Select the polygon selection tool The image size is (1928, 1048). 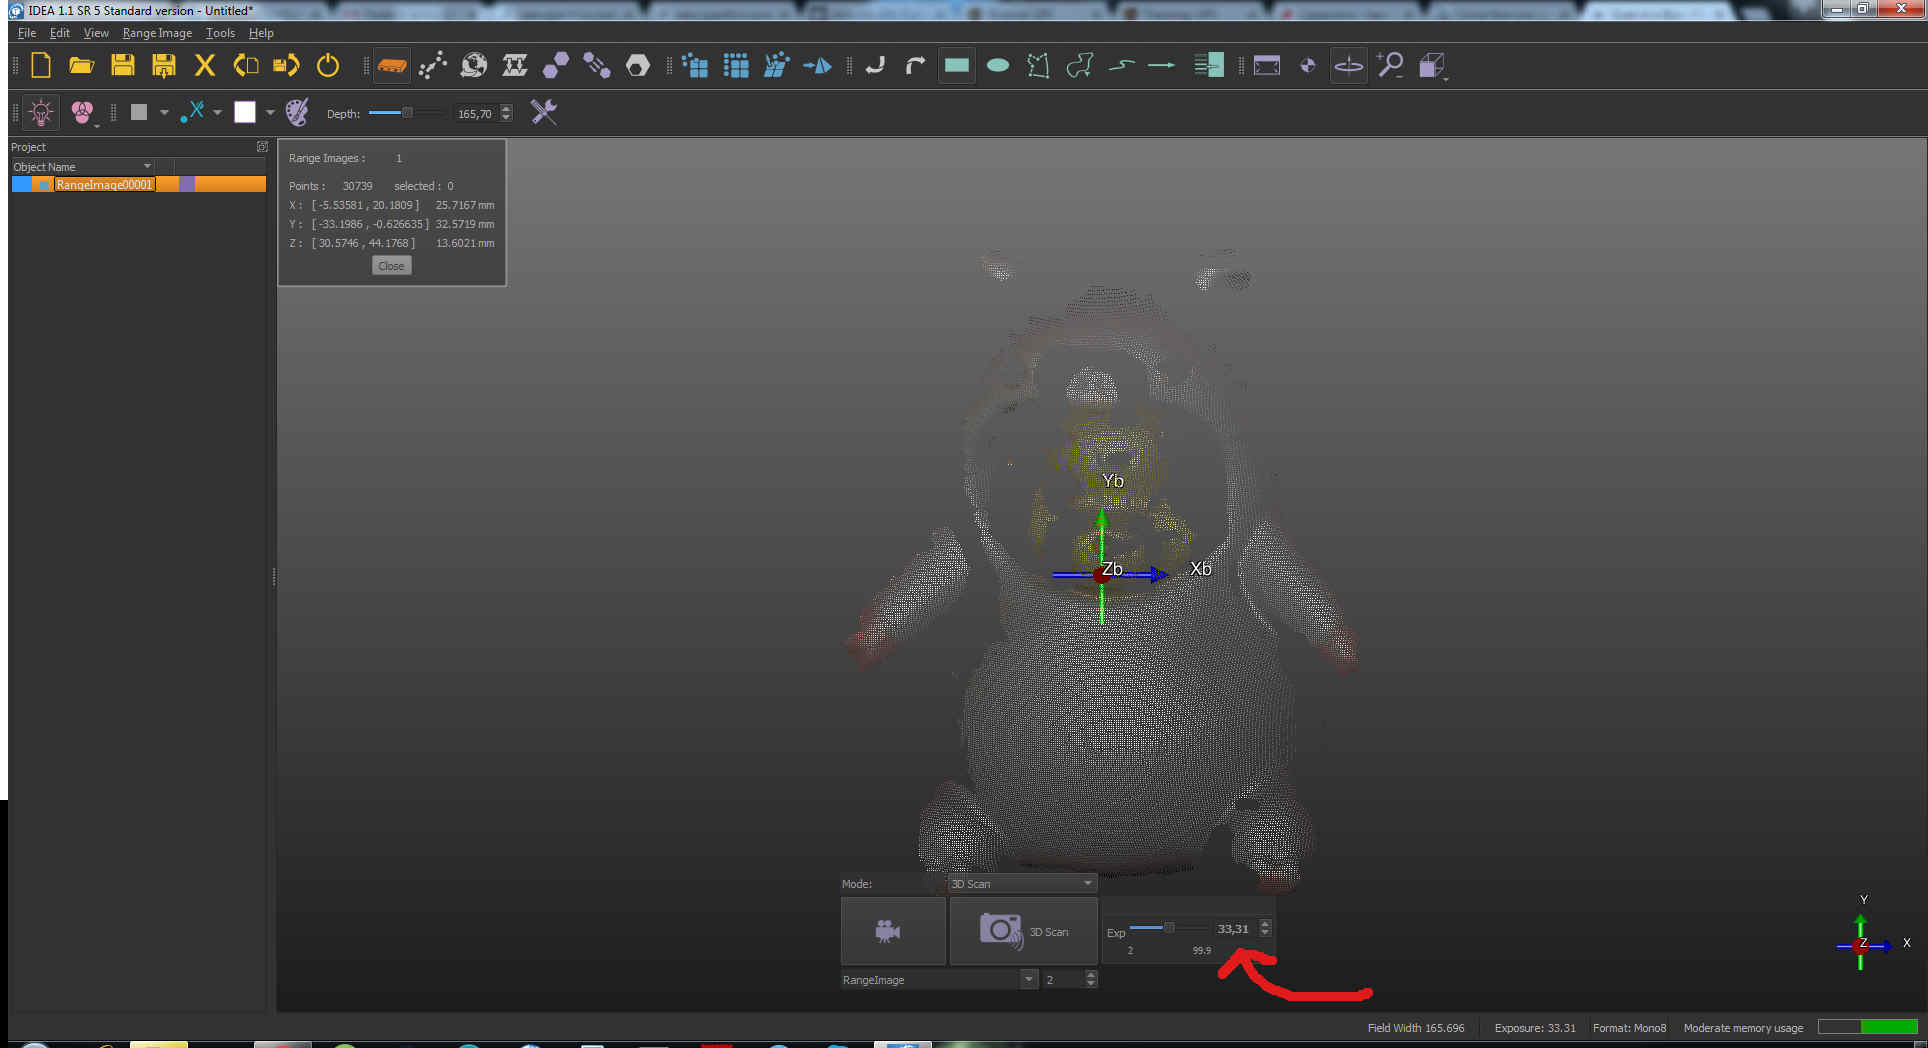(1039, 66)
